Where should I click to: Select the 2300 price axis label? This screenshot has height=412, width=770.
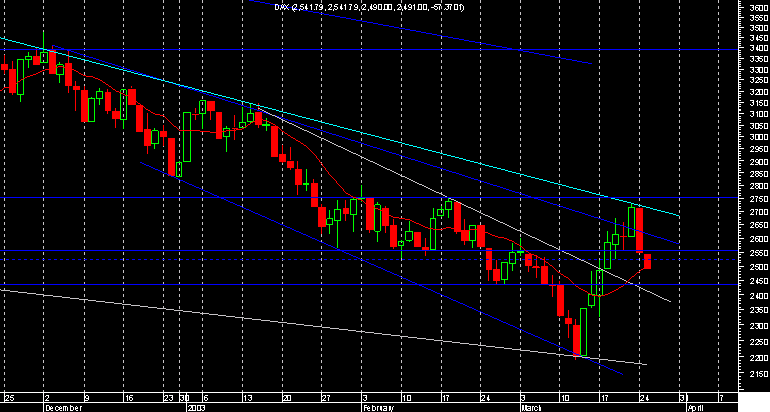[759, 326]
